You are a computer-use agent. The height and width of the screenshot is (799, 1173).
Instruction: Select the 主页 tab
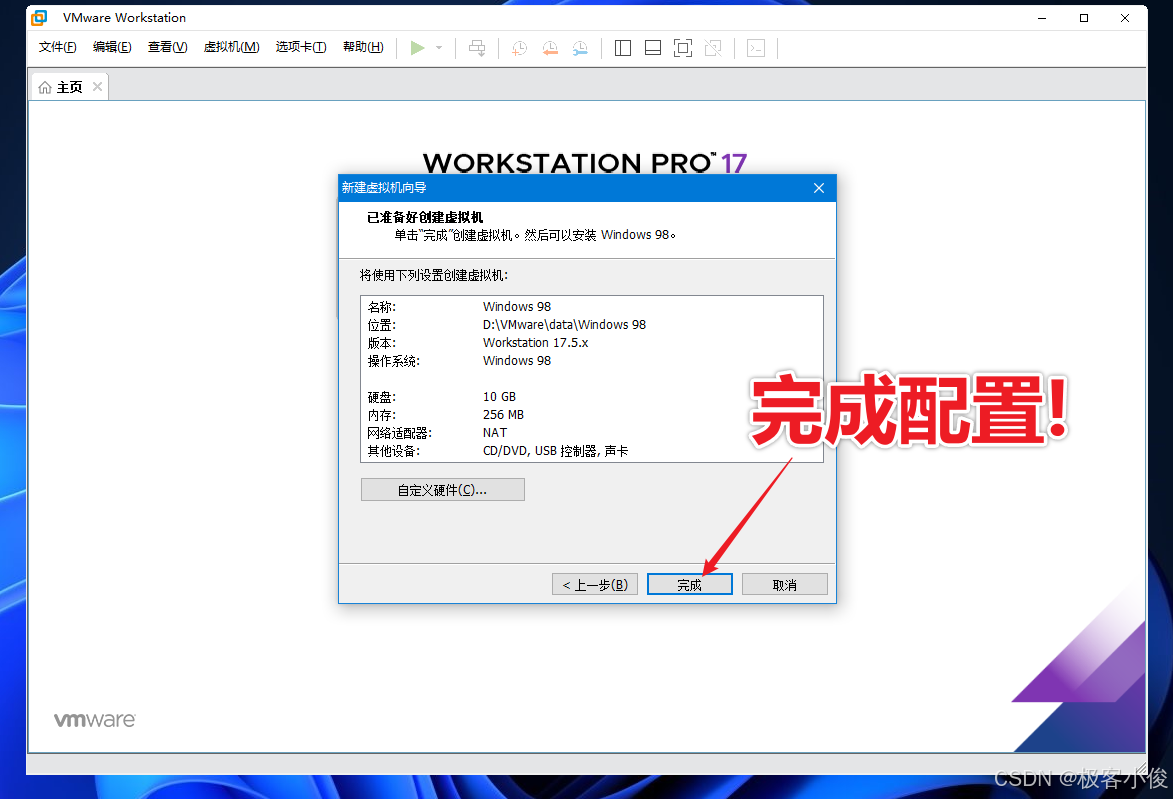coord(69,88)
